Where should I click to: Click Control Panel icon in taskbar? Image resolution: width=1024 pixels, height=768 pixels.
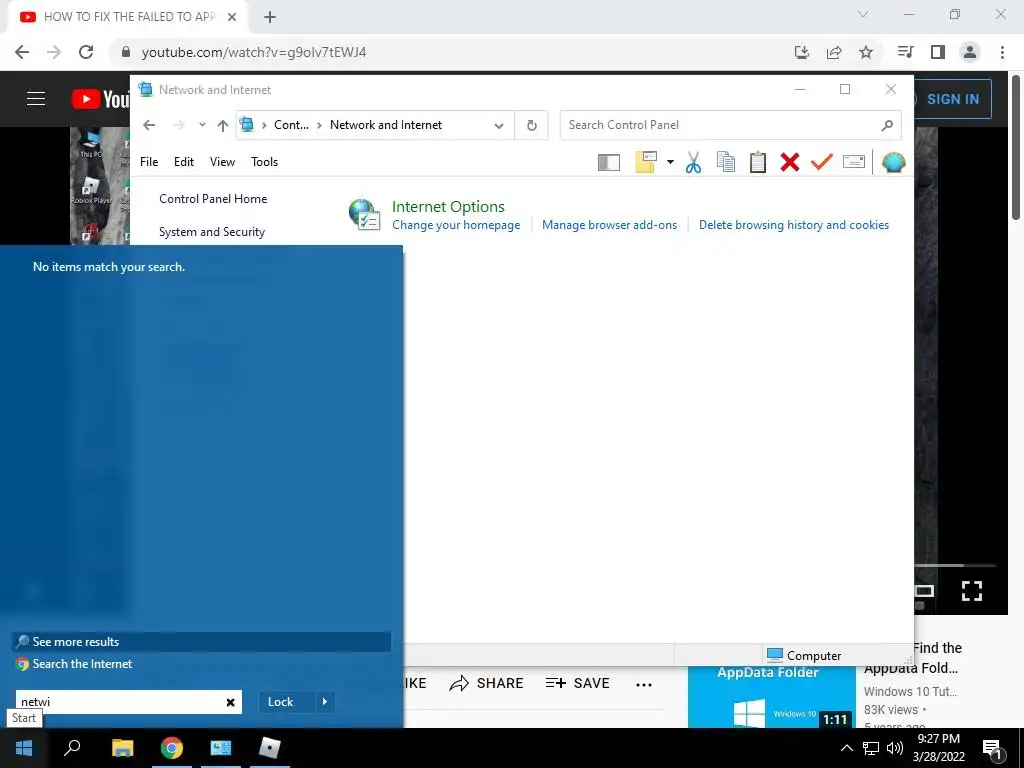pyautogui.click(x=221, y=748)
